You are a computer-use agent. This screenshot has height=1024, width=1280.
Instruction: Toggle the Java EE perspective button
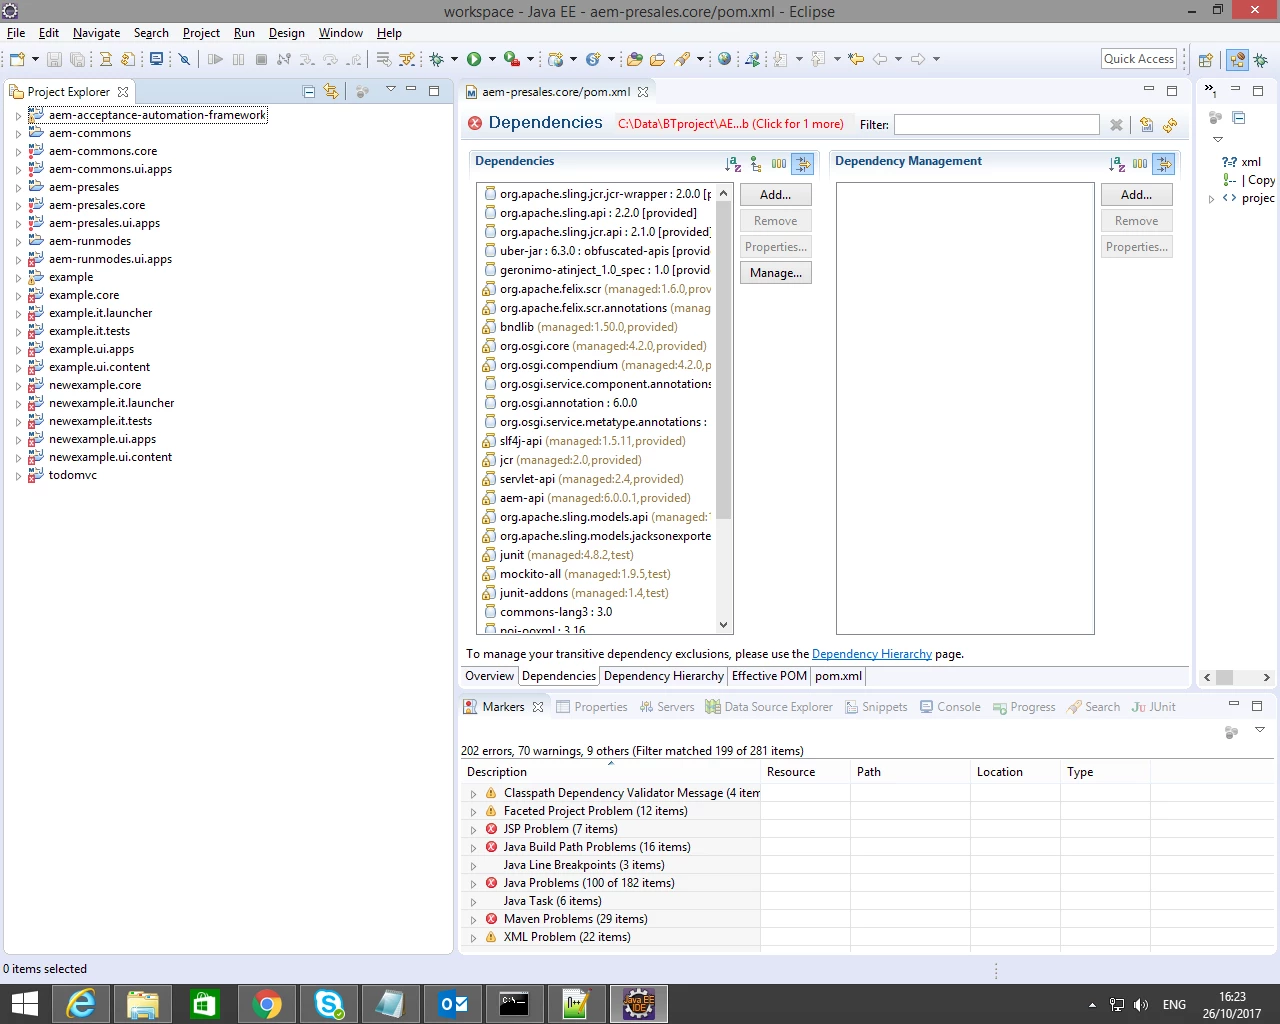tap(1237, 59)
